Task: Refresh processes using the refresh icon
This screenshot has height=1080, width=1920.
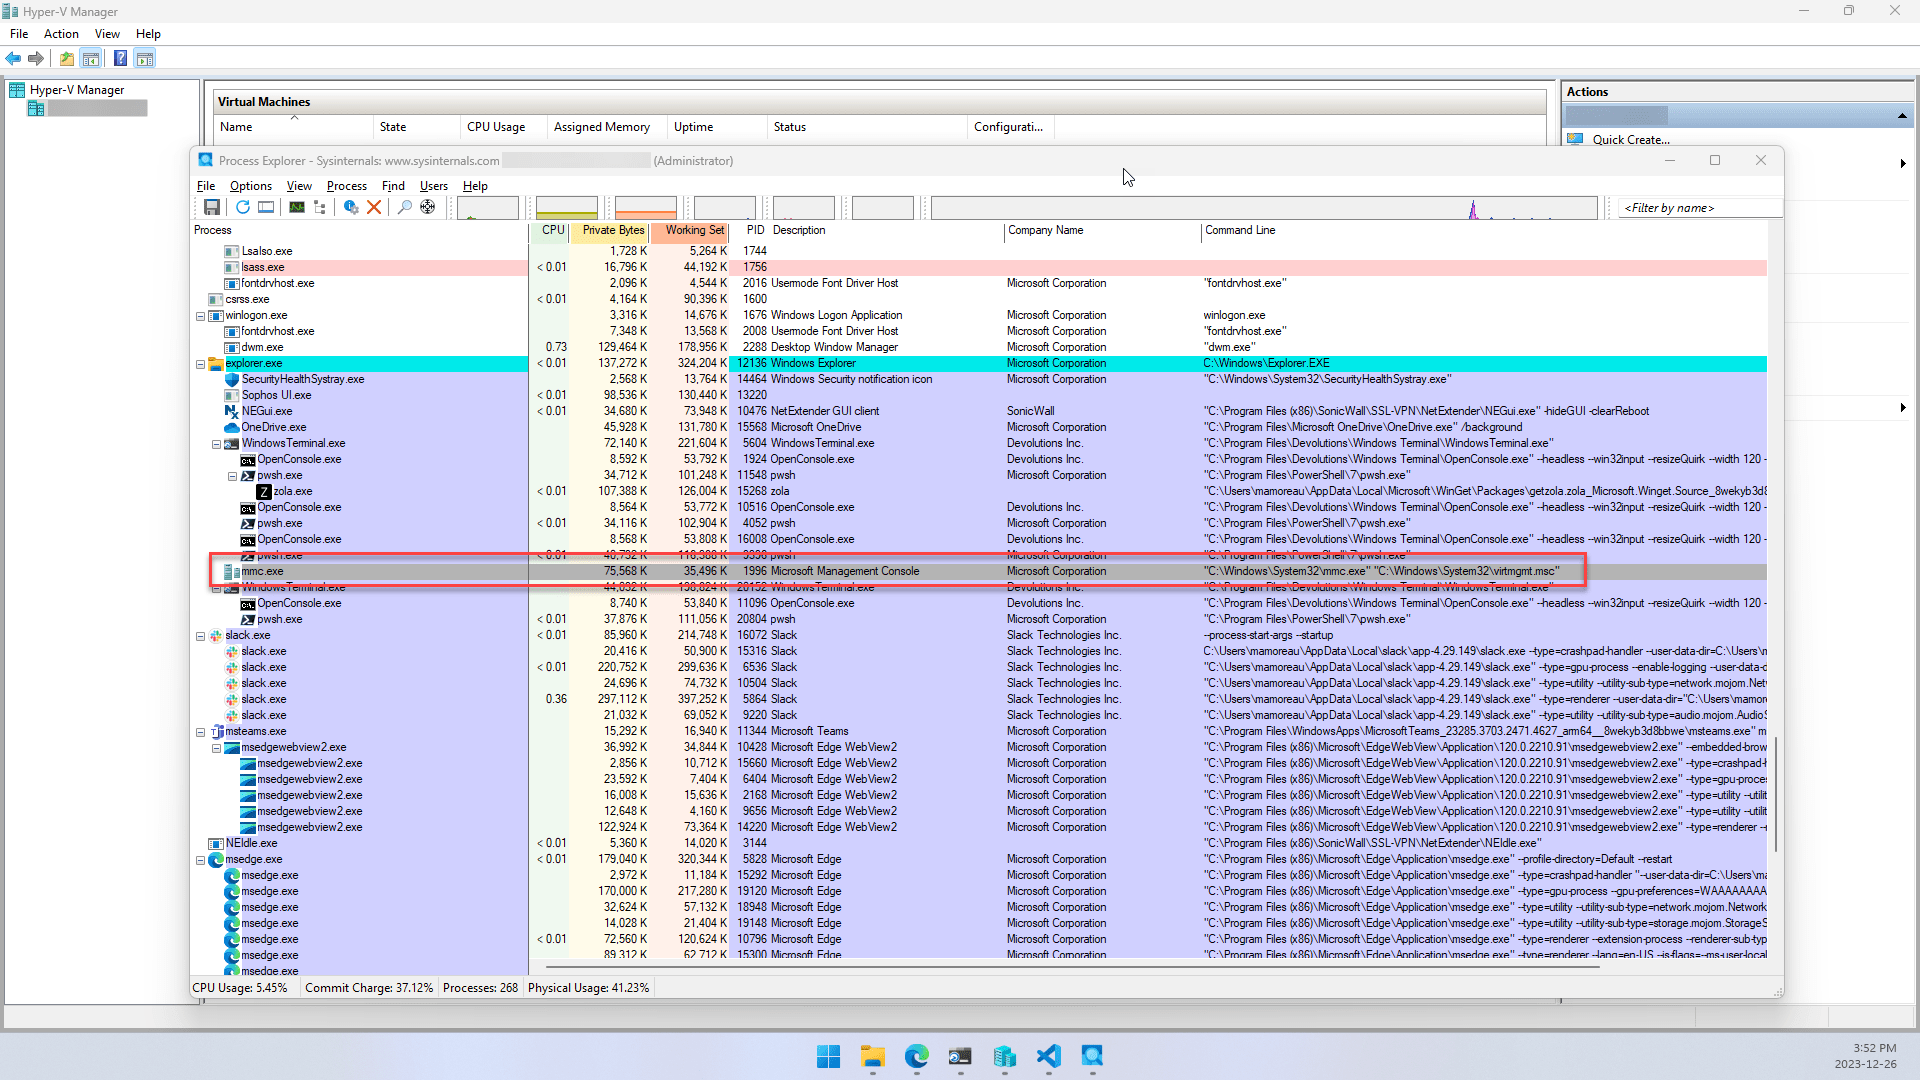Action: click(x=243, y=207)
